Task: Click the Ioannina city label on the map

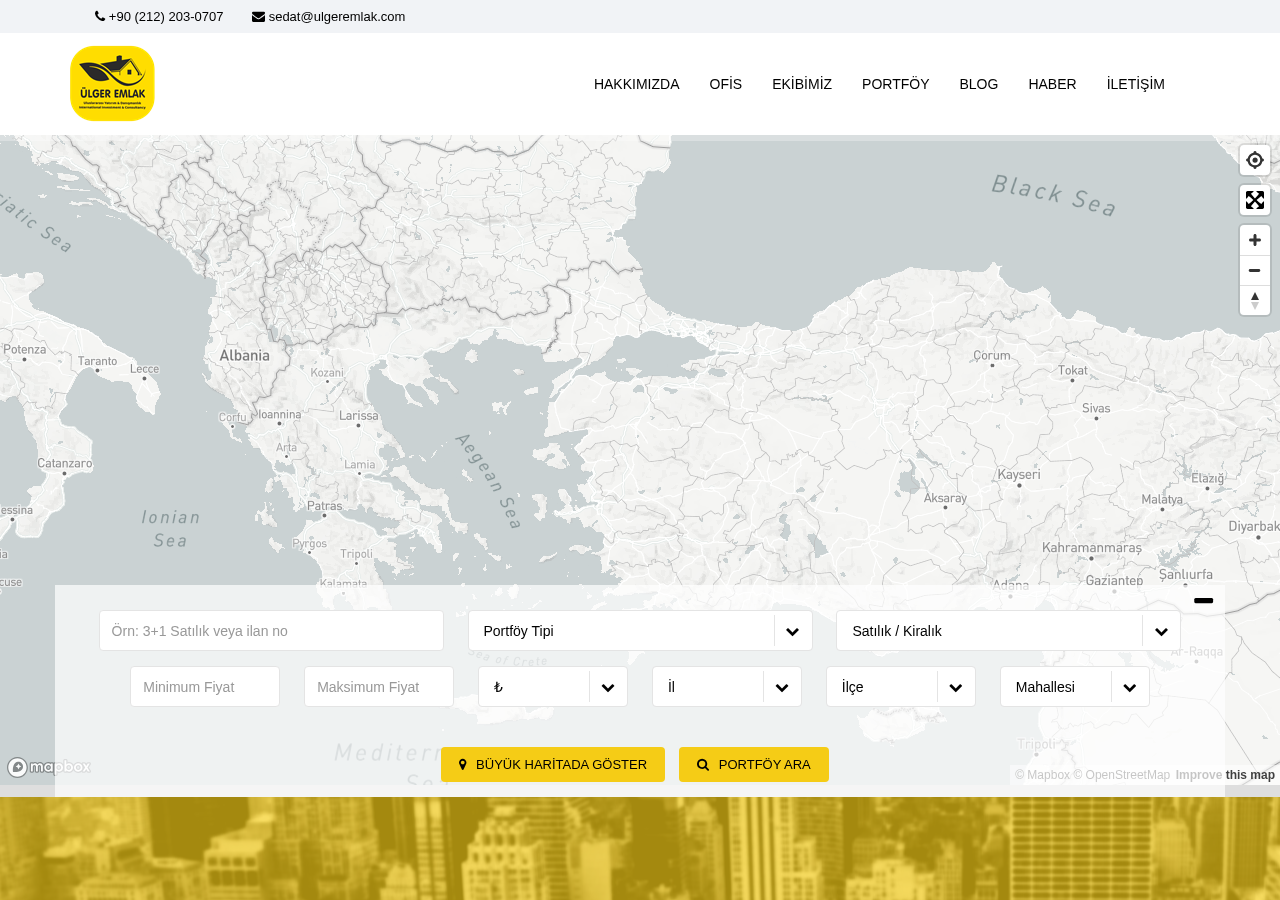Action: click(279, 414)
